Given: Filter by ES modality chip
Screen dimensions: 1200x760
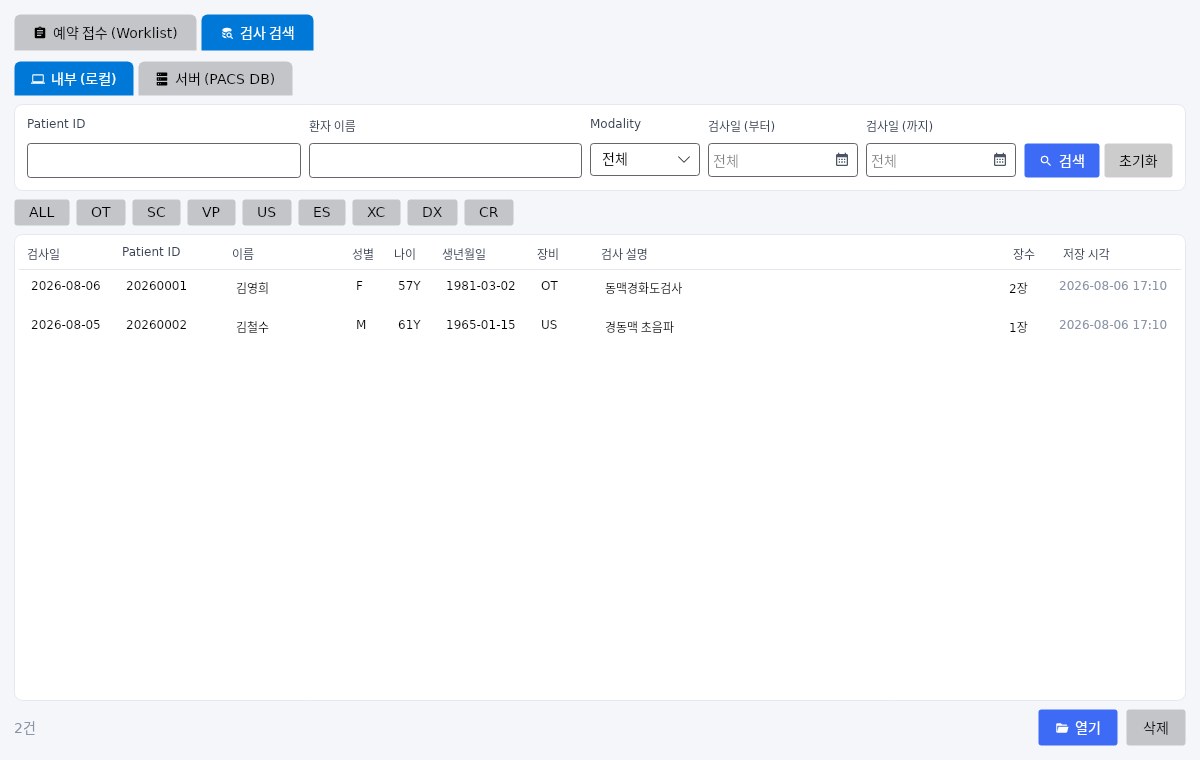Looking at the screenshot, I should click(x=322, y=212).
